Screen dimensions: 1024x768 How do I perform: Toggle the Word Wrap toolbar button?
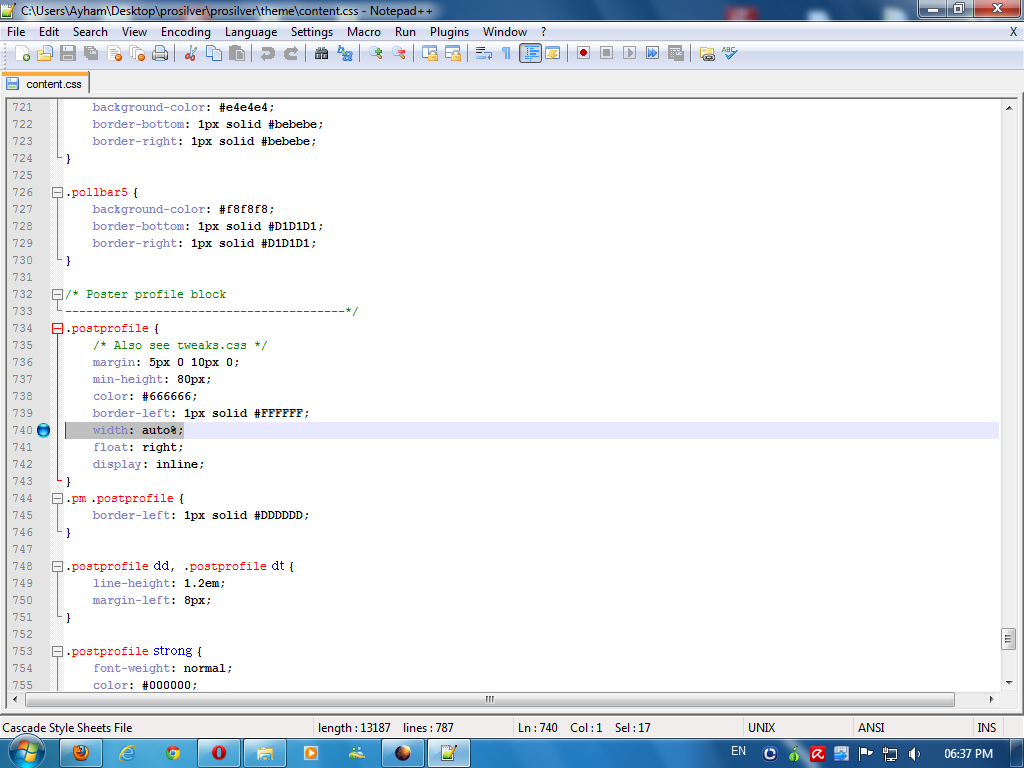pos(484,53)
